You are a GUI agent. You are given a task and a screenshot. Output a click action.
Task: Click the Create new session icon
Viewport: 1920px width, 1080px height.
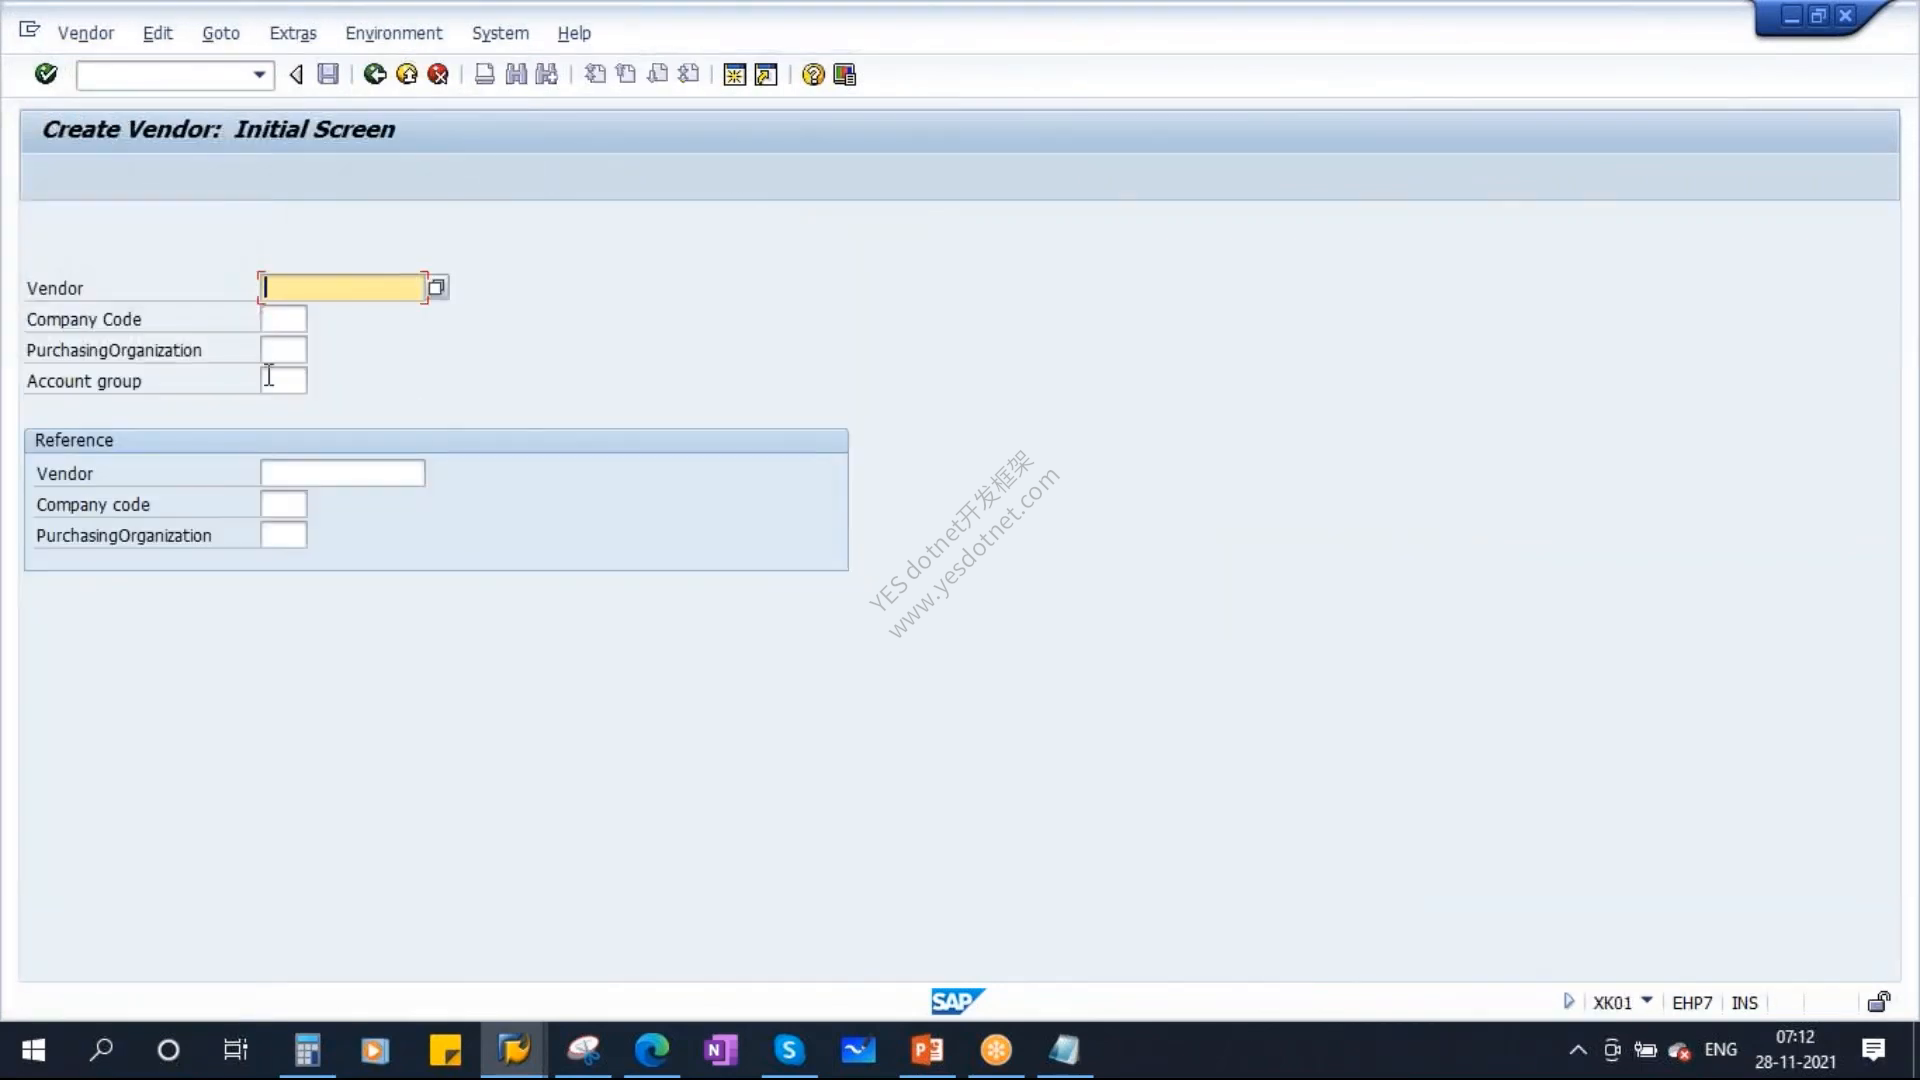[x=735, y=74]
